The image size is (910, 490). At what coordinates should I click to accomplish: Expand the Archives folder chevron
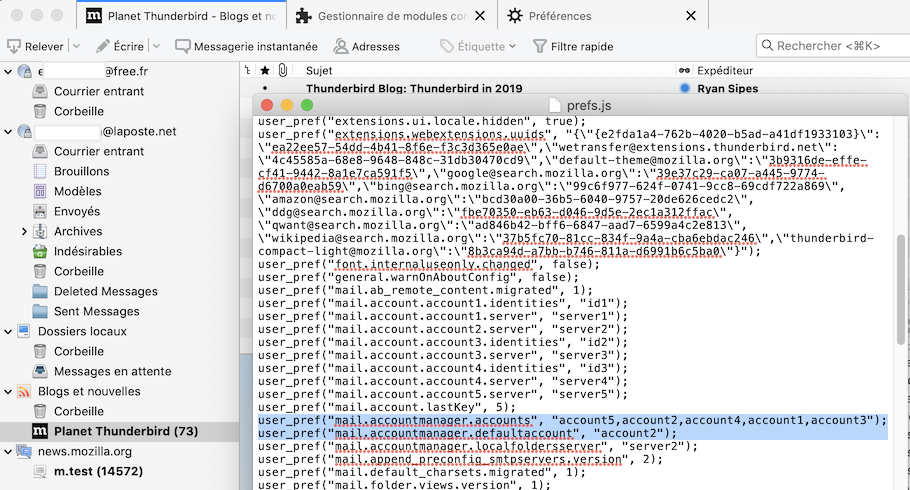tap(24, 231)
